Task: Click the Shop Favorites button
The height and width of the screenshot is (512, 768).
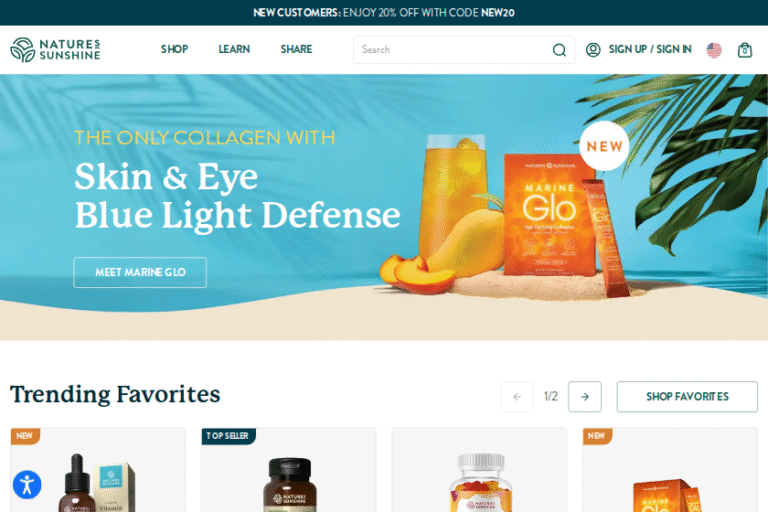Action: tap(687, 396)
